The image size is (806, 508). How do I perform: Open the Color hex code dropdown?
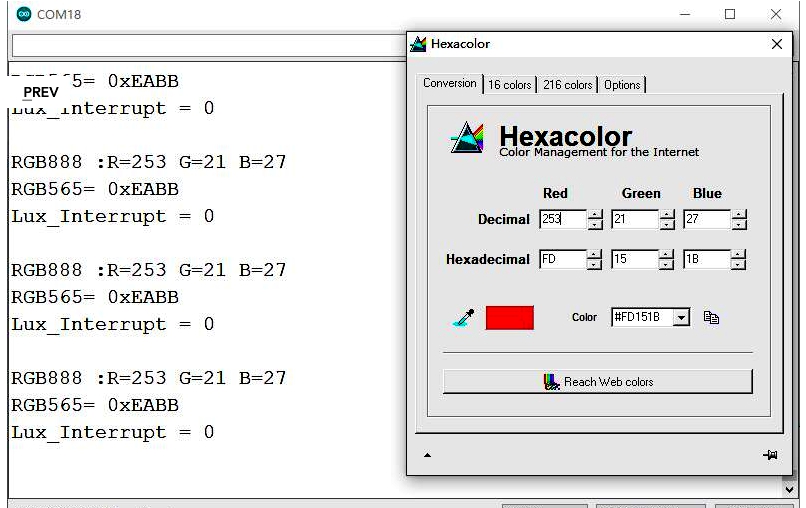pos(682,318)
